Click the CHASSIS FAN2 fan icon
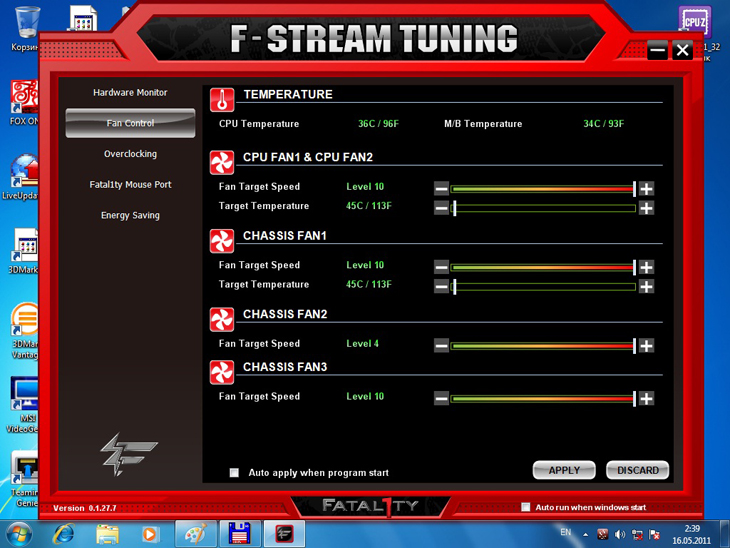Viewport: 730px width, 548px height. (221, 318)
